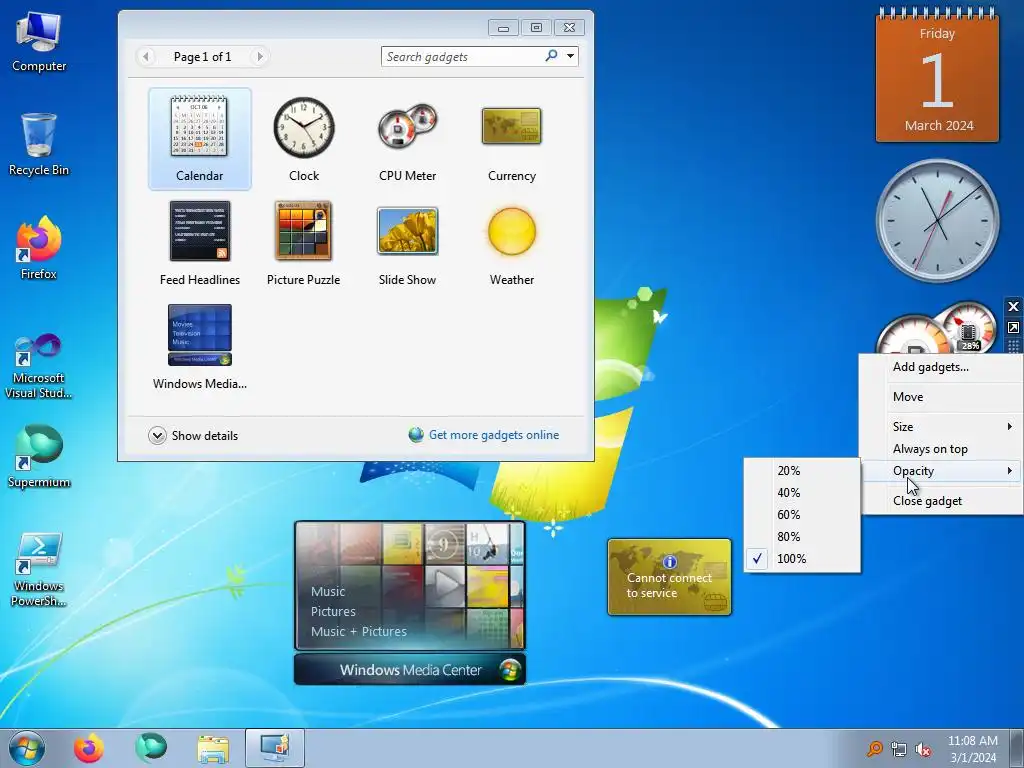Close the gadget gallery window
The width and height of the screenshot is (1024, 768).
click(x=569, y=28)
